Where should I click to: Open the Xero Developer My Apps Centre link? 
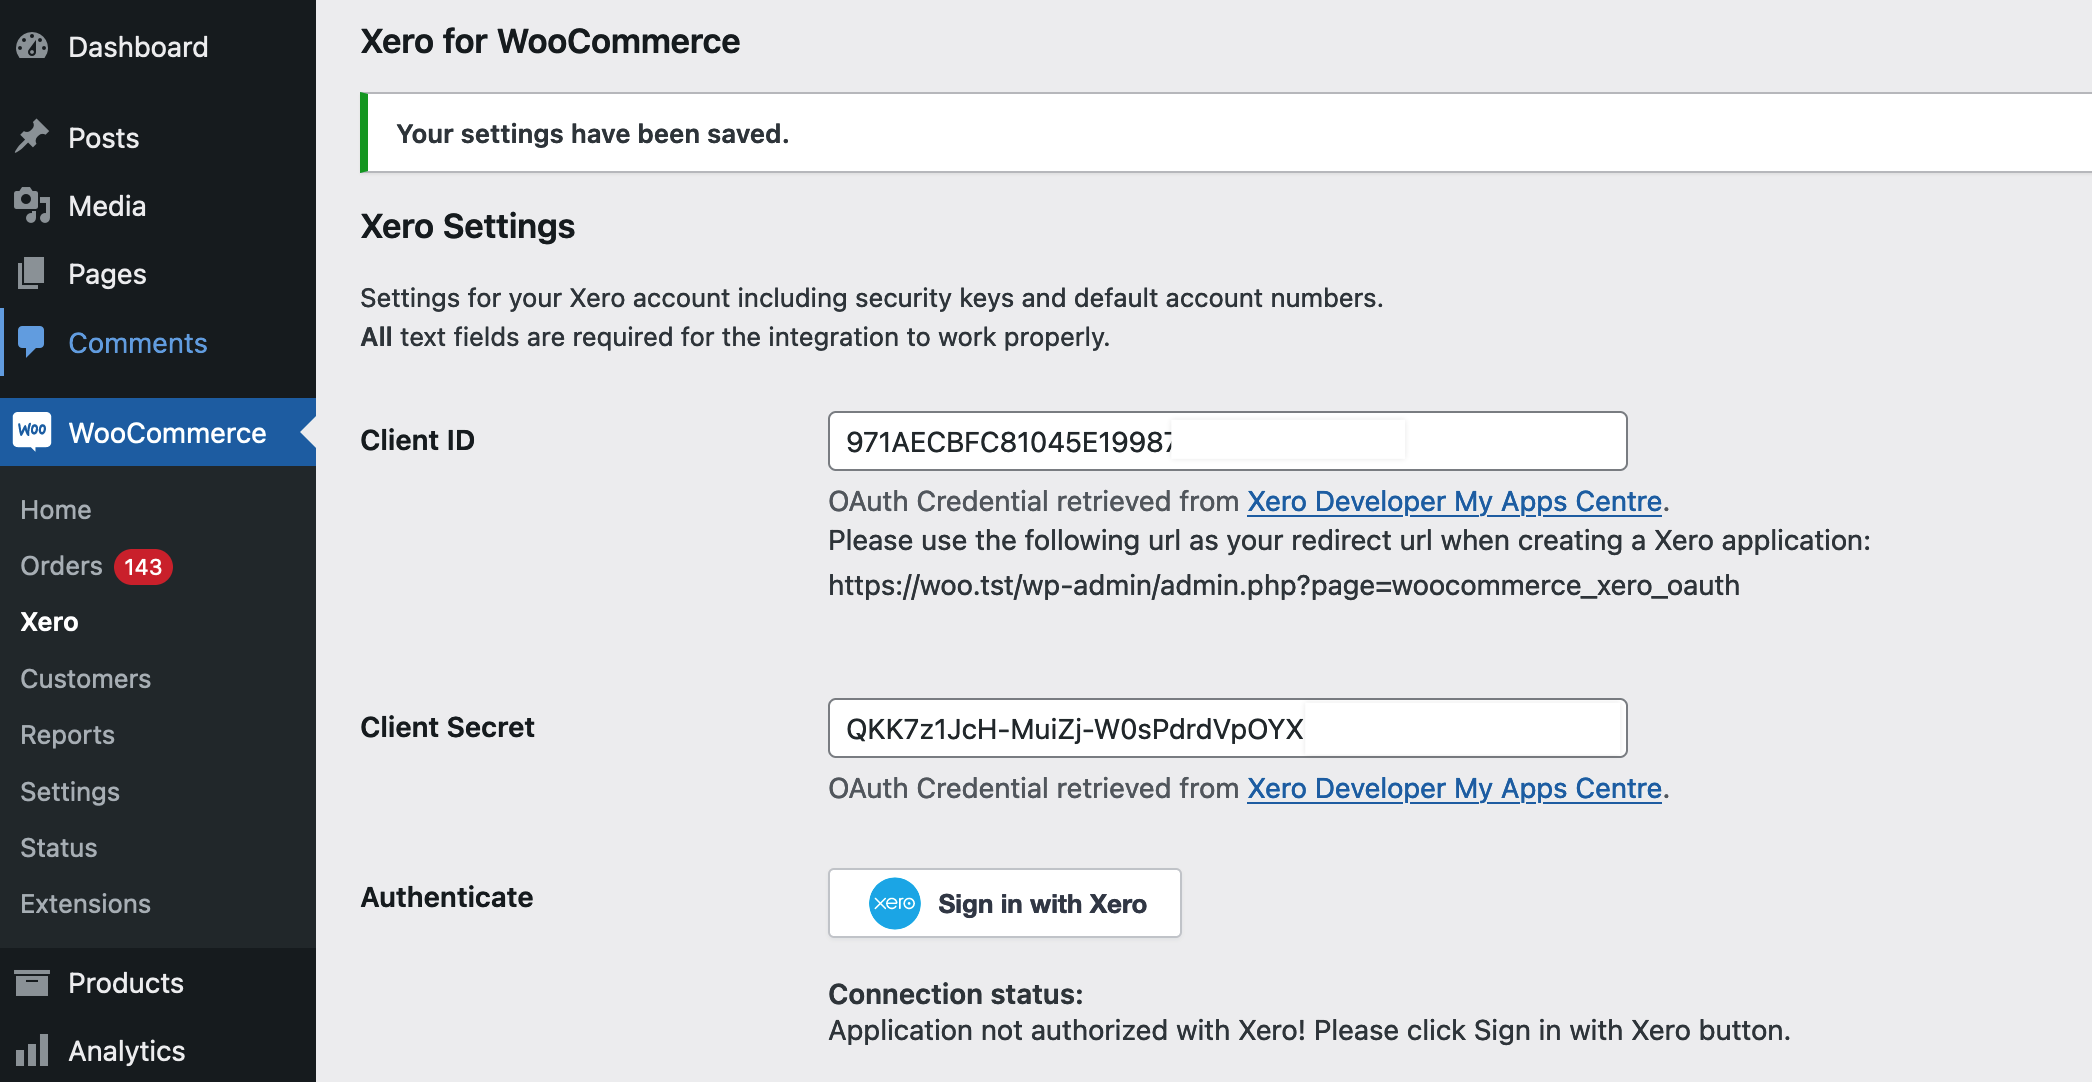(x=1453, y=501)
